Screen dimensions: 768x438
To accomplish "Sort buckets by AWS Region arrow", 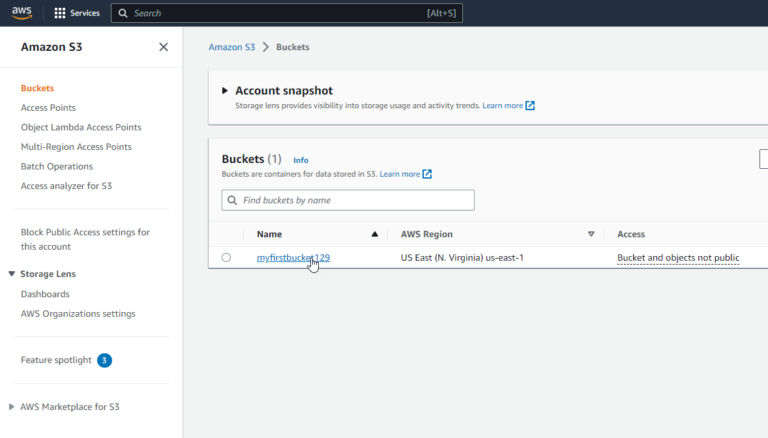I will coord(591,234).
